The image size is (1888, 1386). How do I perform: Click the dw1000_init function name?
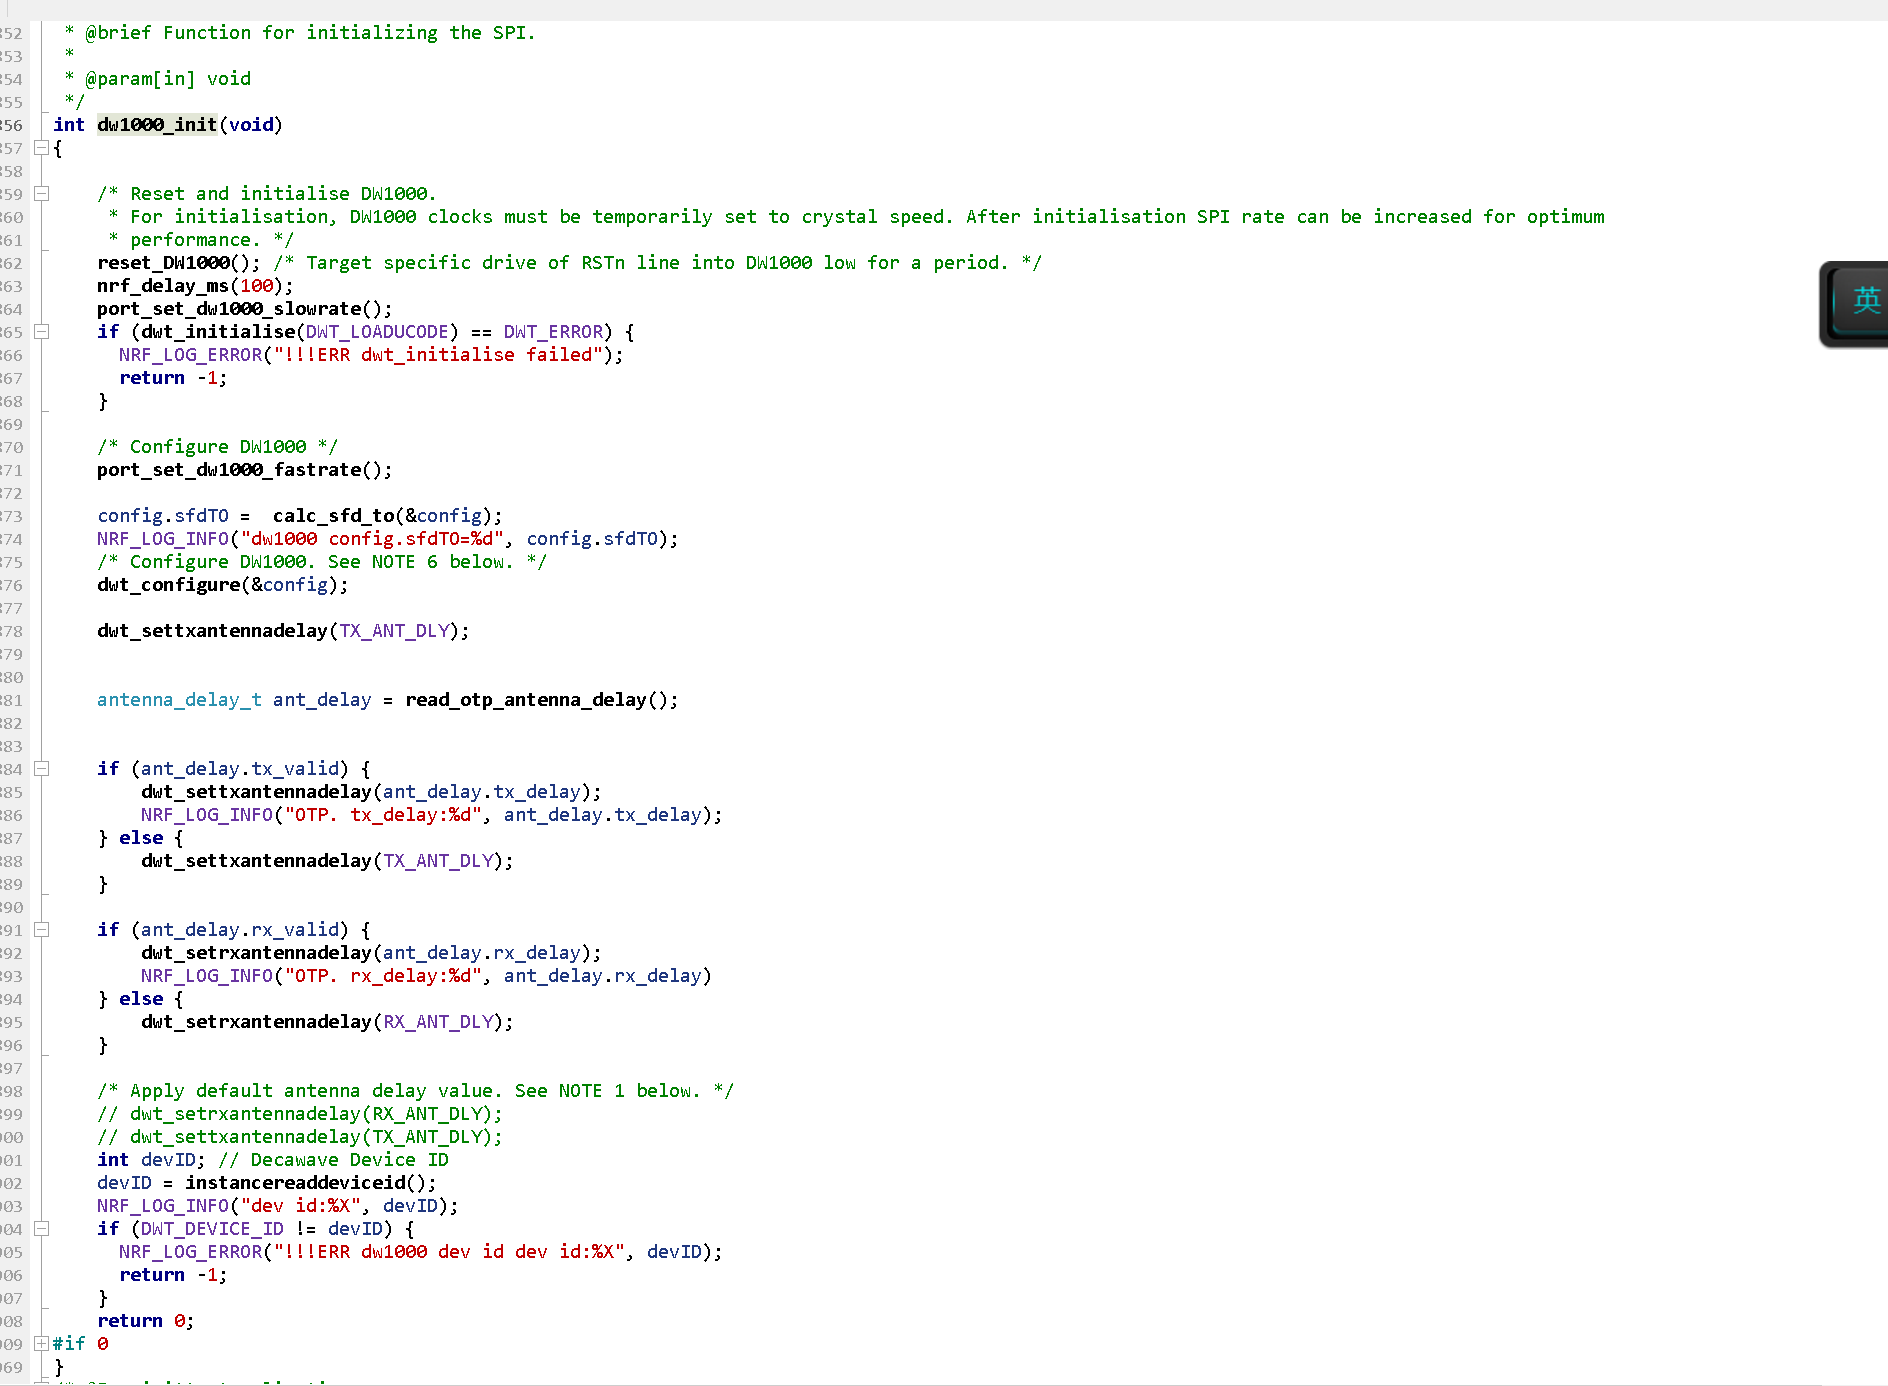pyautogui.click(x=157, y=125)
